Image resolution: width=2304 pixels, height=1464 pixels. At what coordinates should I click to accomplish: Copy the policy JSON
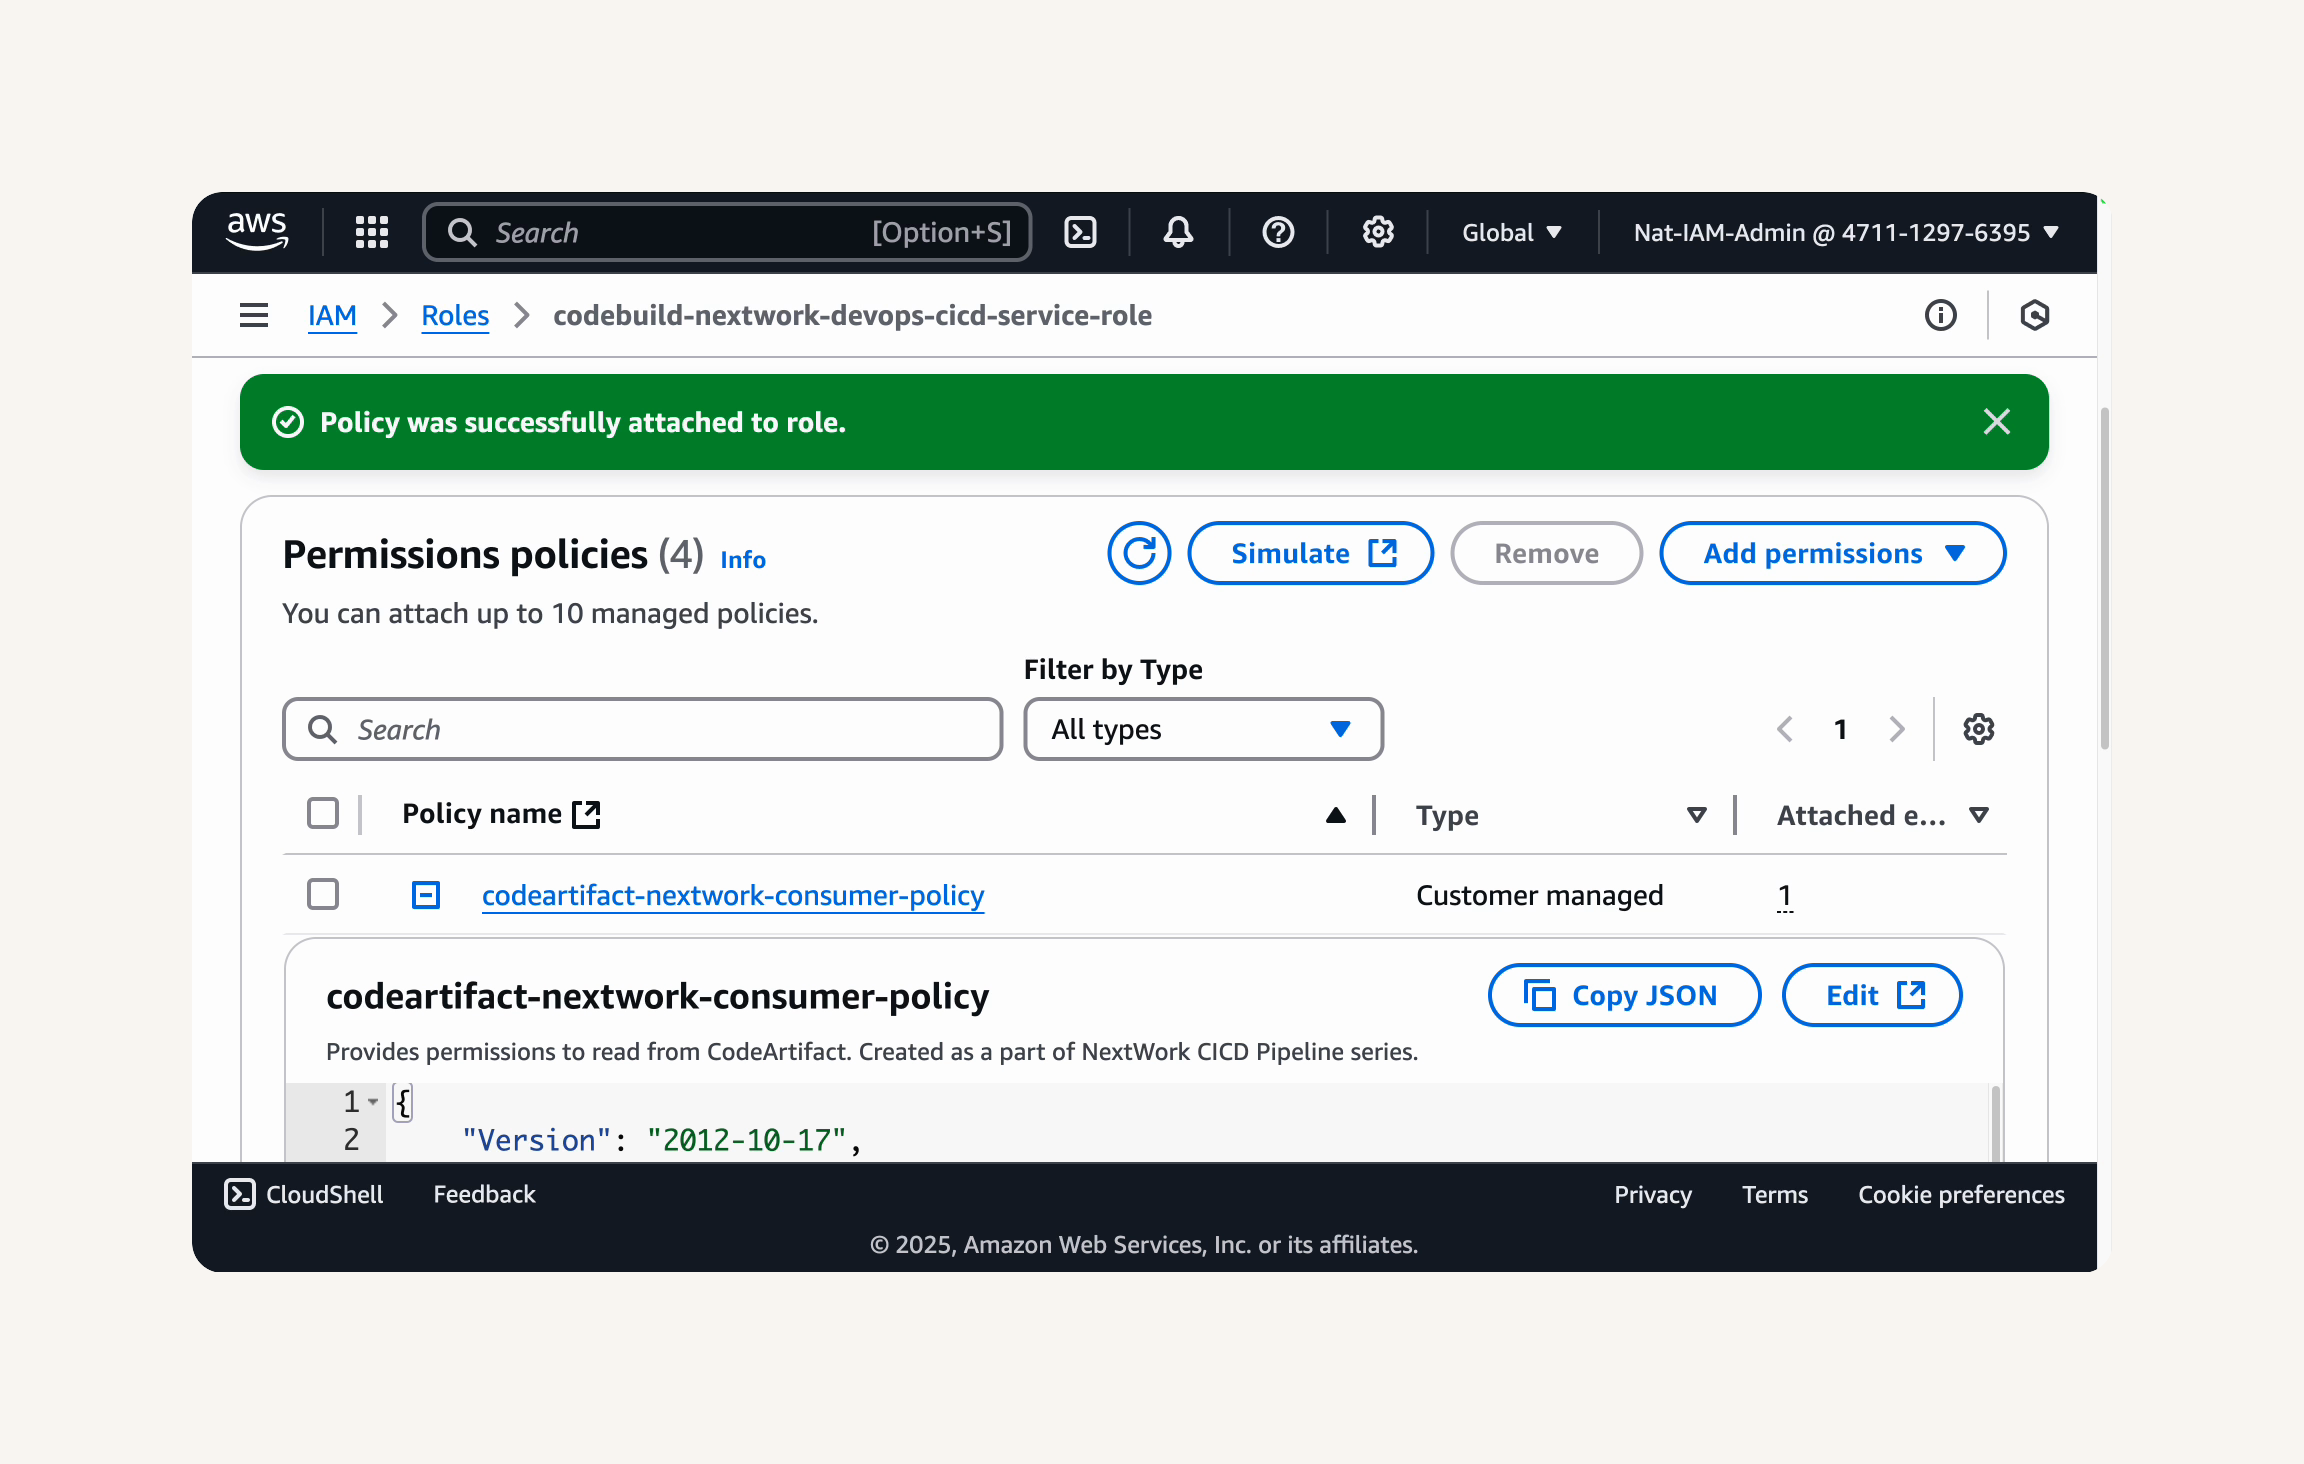click(x=1624, y=995)
